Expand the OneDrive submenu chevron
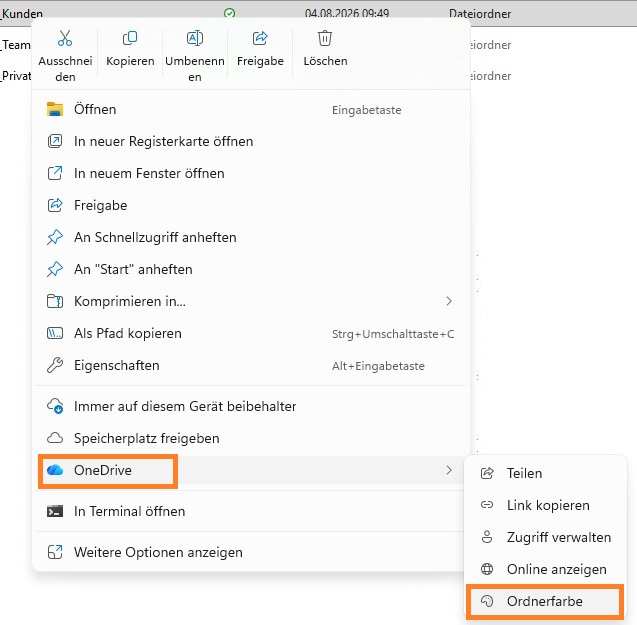The width and height of the screenshot is (637, 625). (449, 470)
